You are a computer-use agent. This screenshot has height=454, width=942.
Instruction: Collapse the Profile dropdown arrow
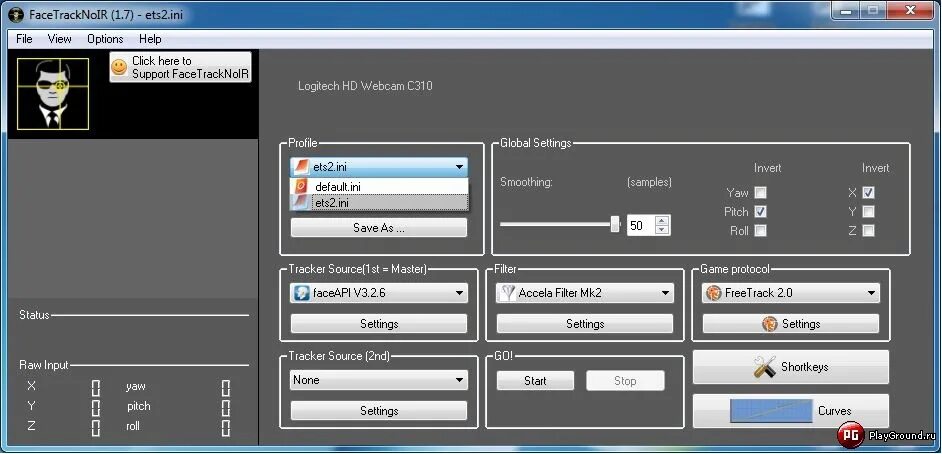[x=459, y=167]
